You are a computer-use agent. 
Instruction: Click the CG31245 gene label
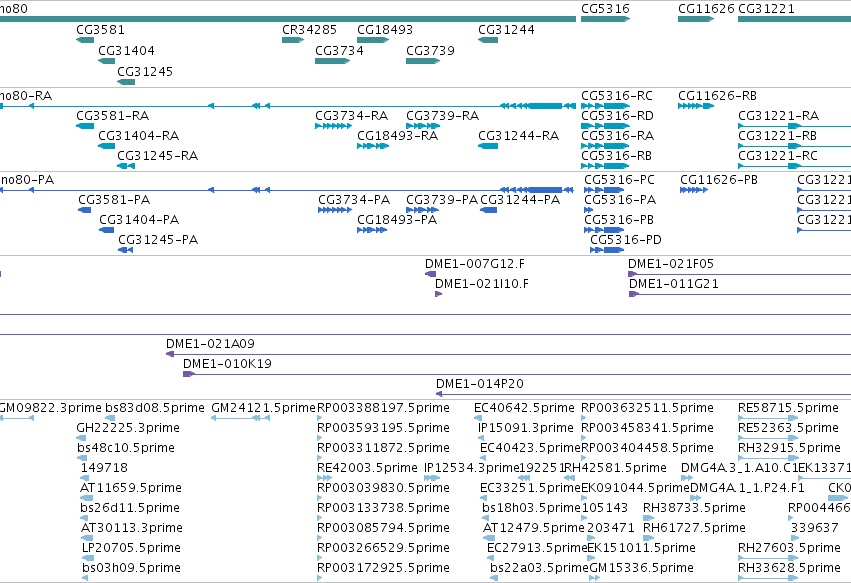145,72
